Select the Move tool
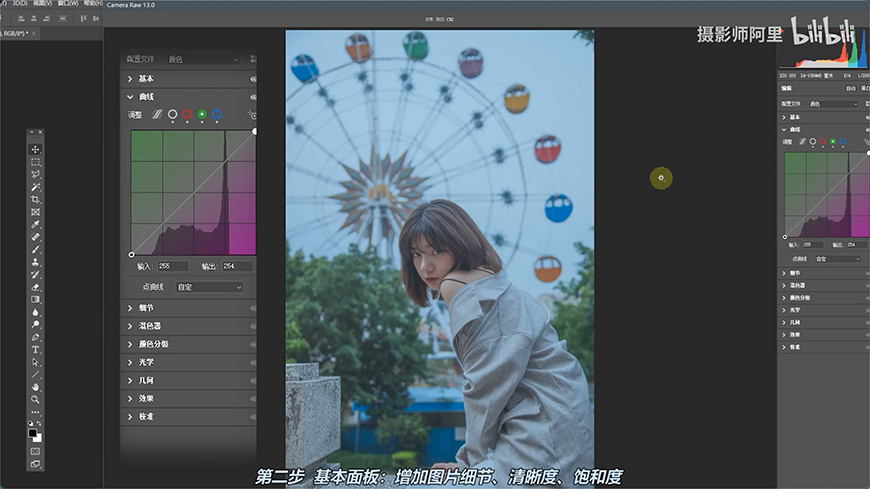Viewport: 870px width, 489px height. coord(36,149)
